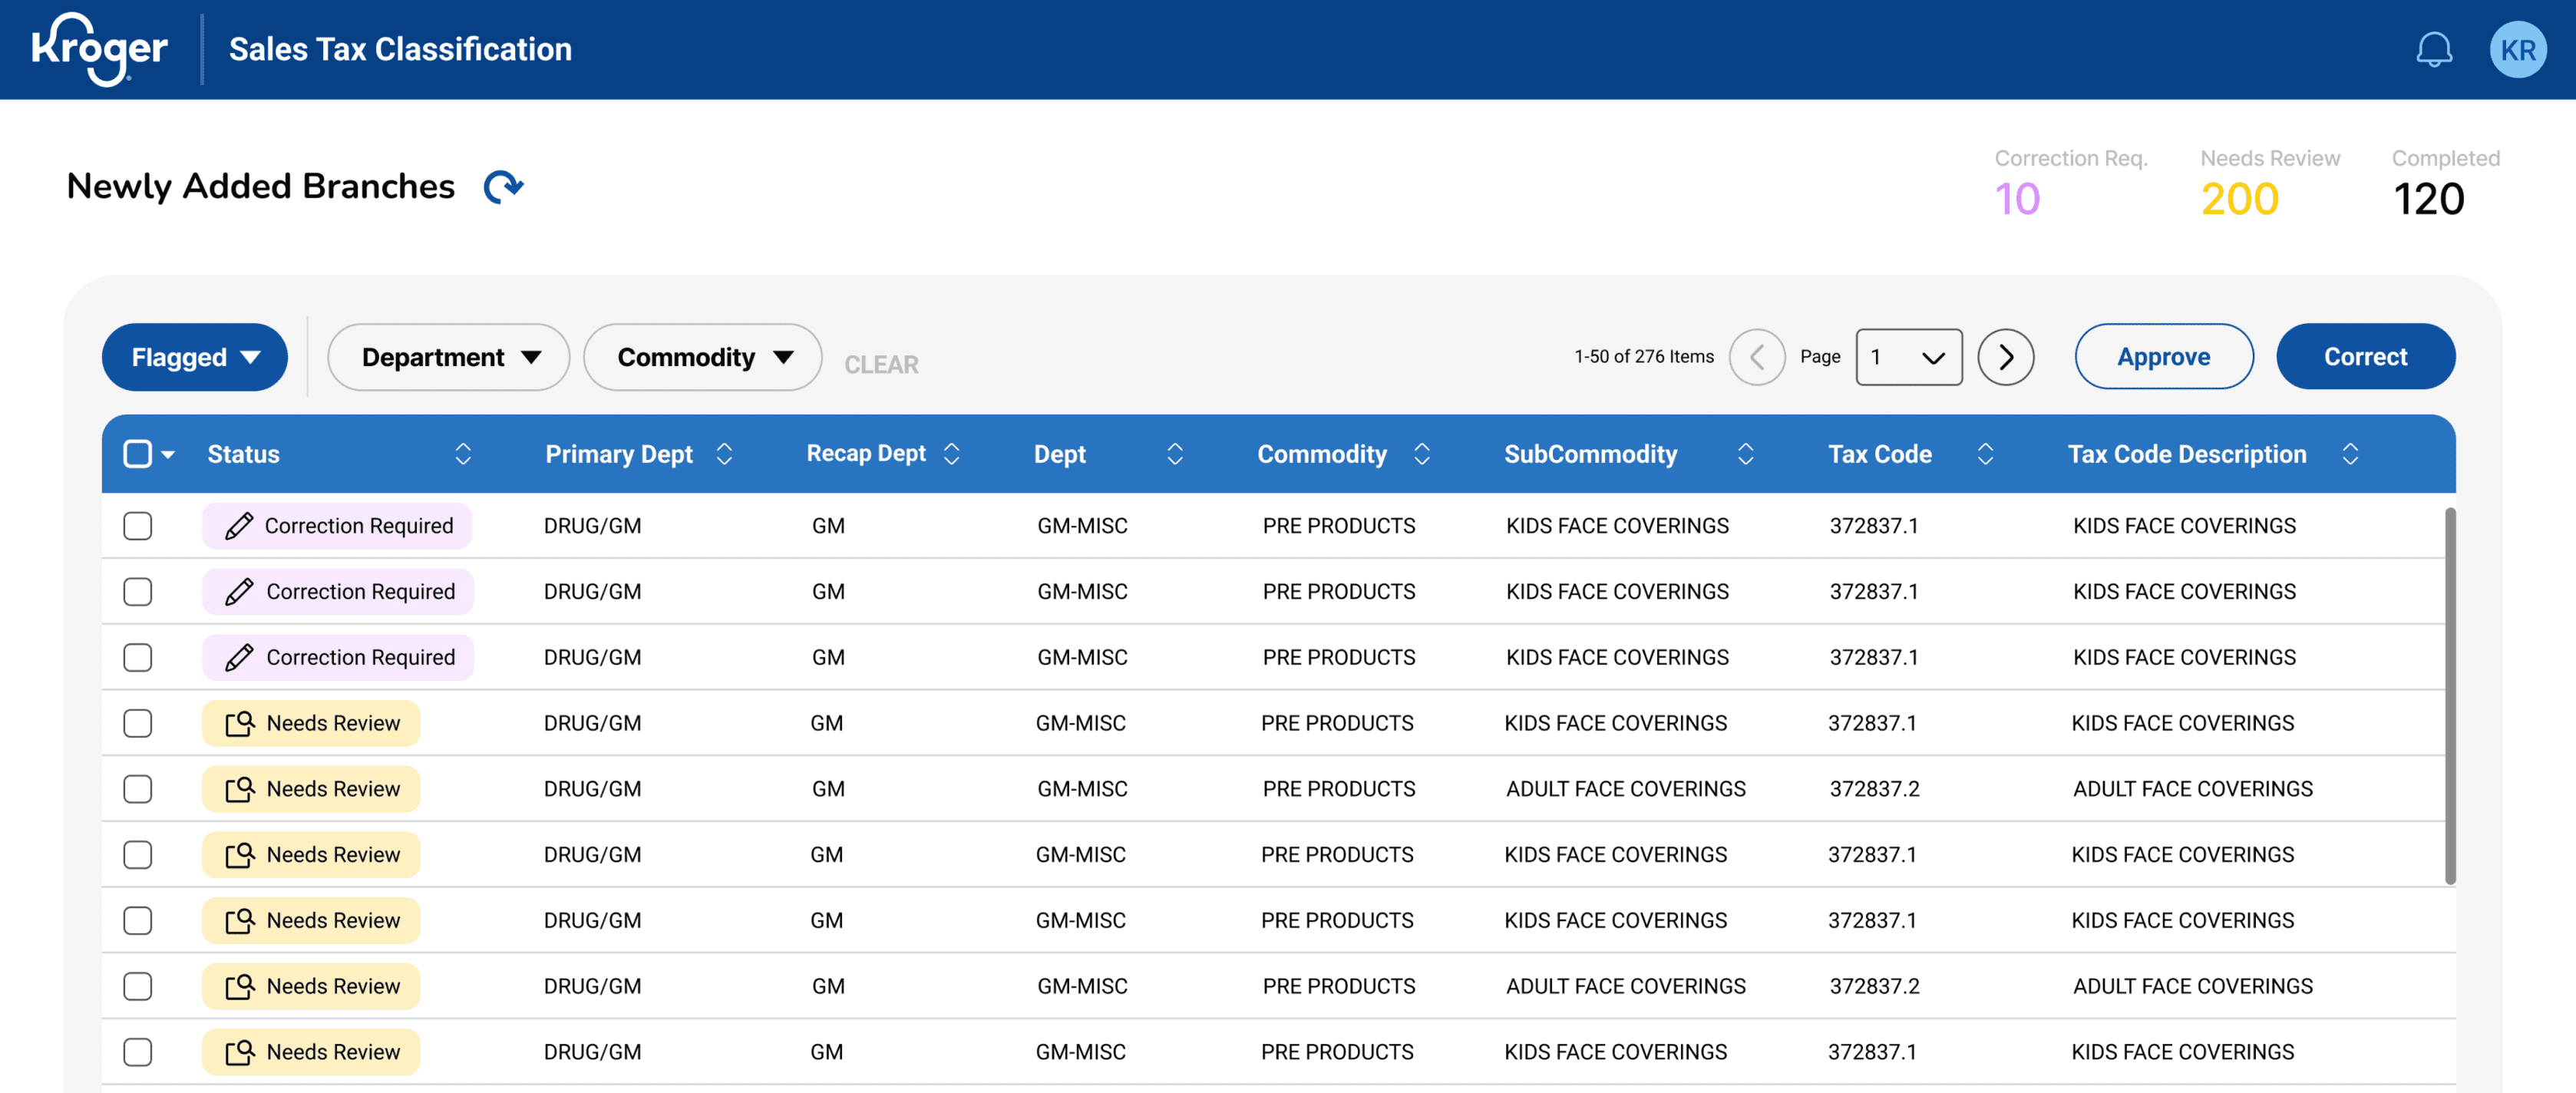Viewport: 2576px width, 1093px height.
Task: Open the Commodity filter dropdown
Action: [703, 357]
